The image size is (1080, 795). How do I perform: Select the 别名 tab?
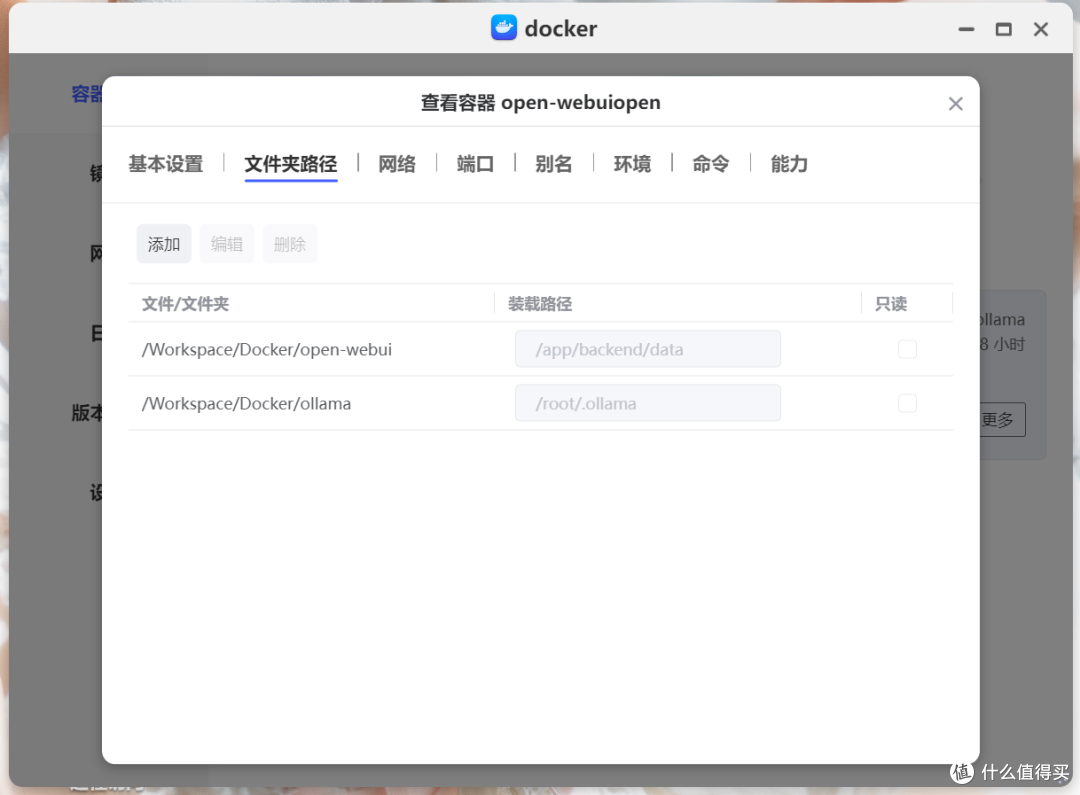(554, 164)
